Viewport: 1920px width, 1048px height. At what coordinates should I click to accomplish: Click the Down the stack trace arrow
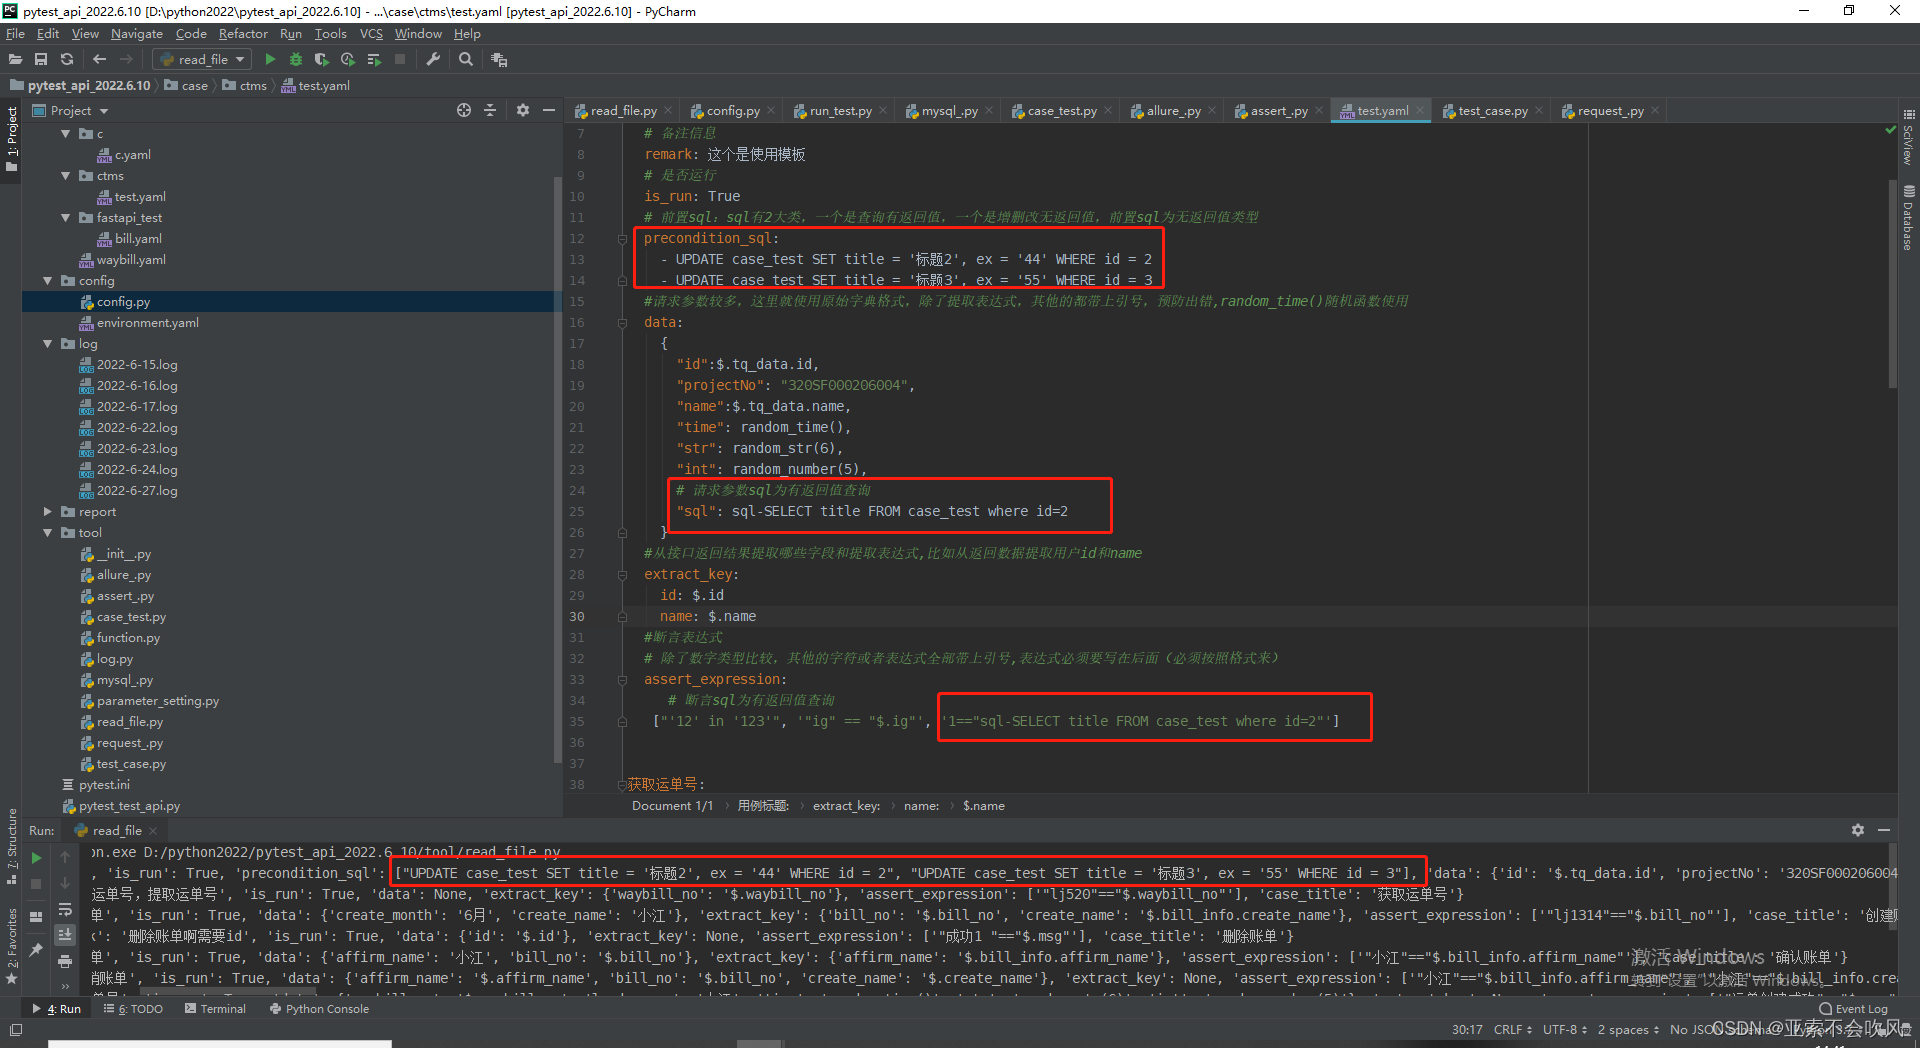pos(65,883)
